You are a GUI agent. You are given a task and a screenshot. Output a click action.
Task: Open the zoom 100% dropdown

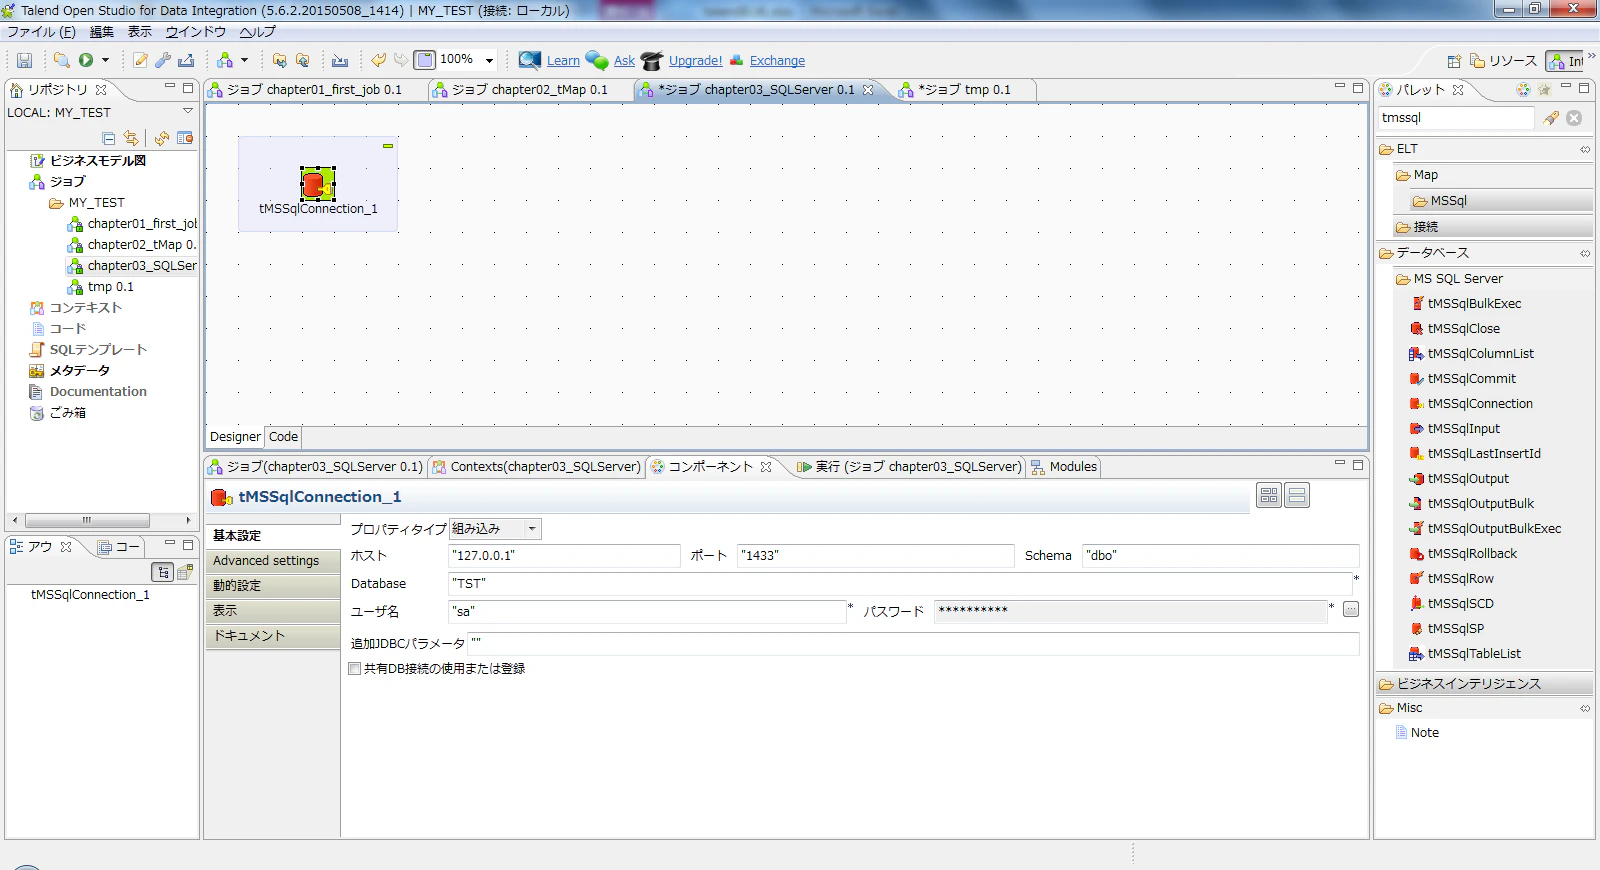(x=489, y=60)
